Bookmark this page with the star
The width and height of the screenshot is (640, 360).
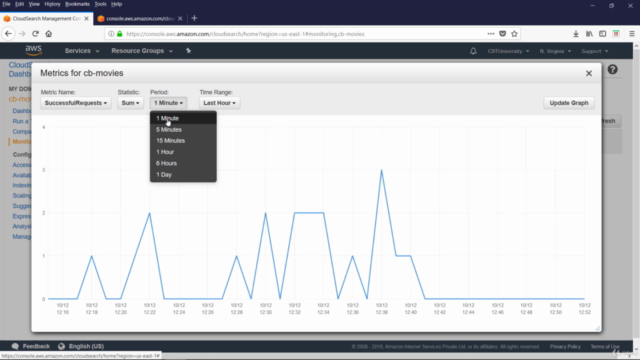[x=514, y=34]
